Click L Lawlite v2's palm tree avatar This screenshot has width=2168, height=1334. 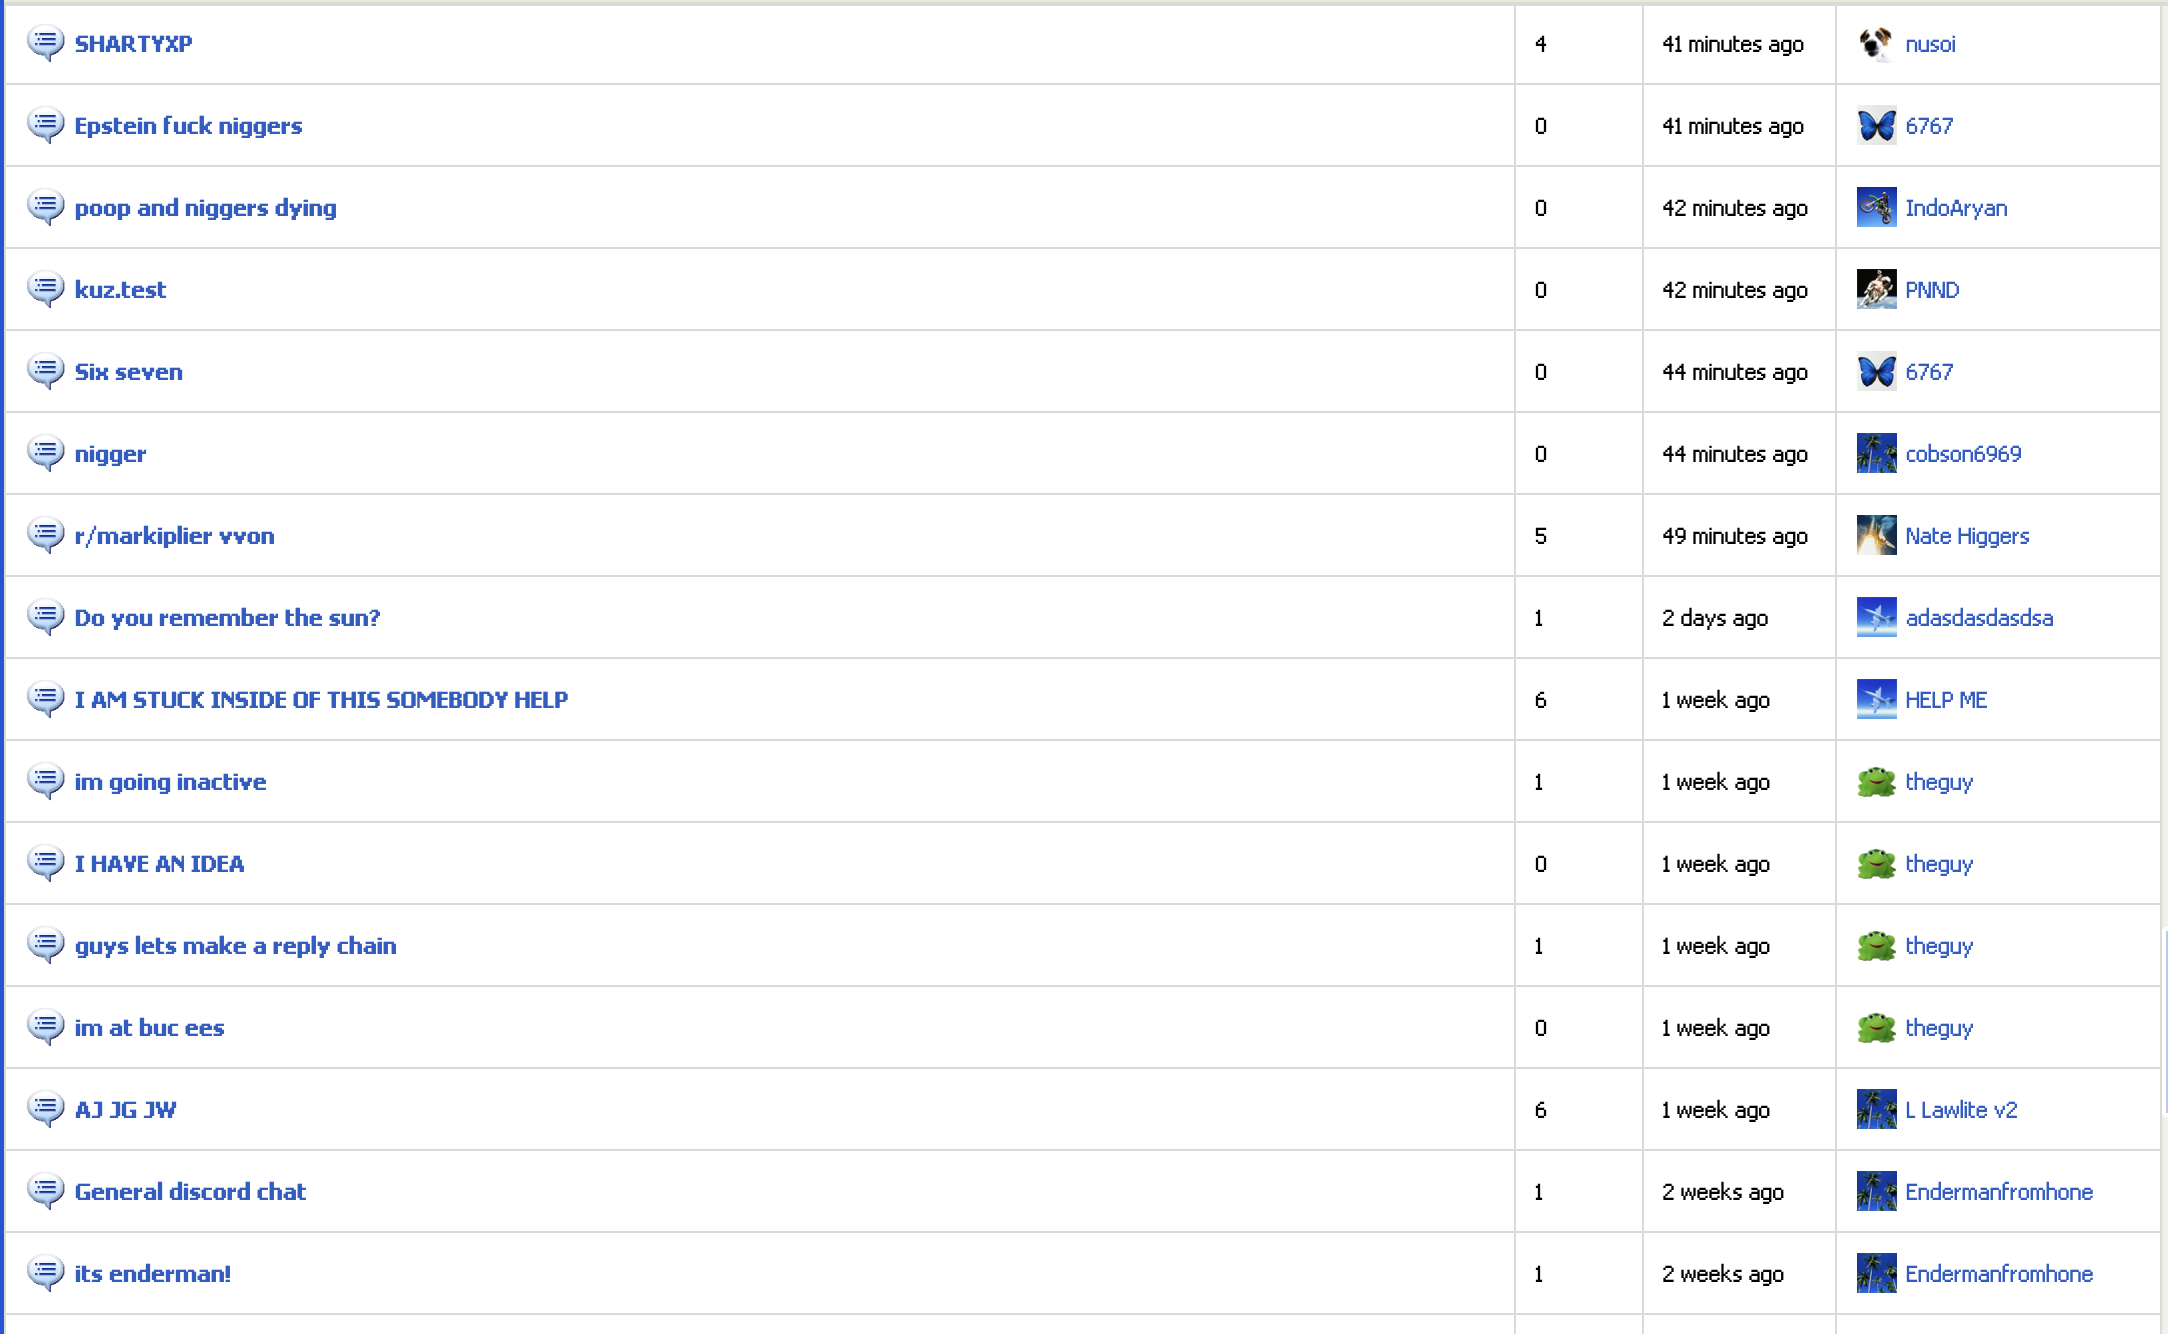pyautogui.click(x=1876, y=1110)
